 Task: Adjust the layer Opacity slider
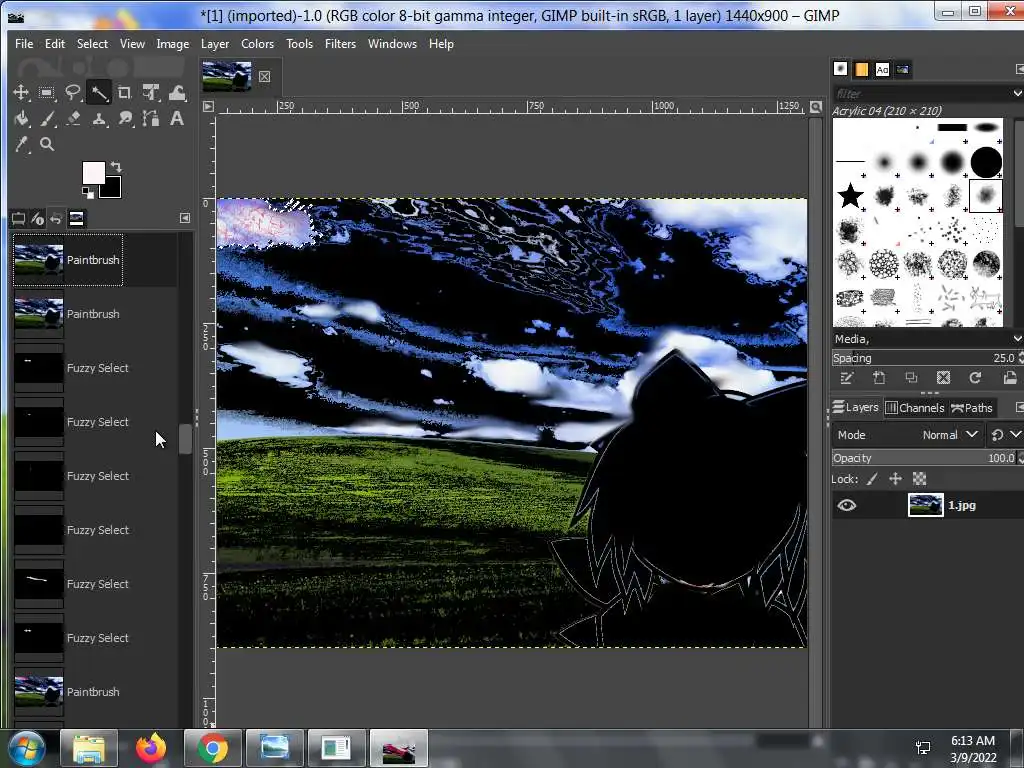point(924,458)
